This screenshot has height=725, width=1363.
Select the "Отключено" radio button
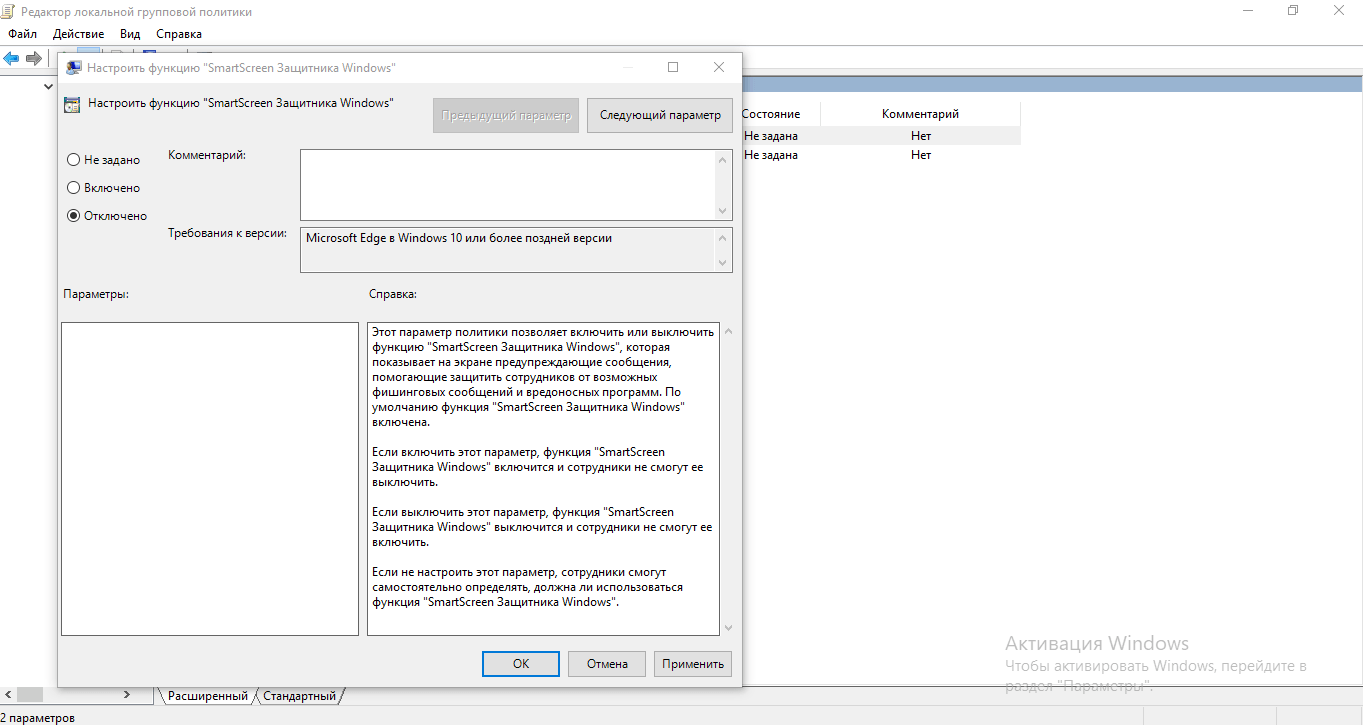pos(73,215)
